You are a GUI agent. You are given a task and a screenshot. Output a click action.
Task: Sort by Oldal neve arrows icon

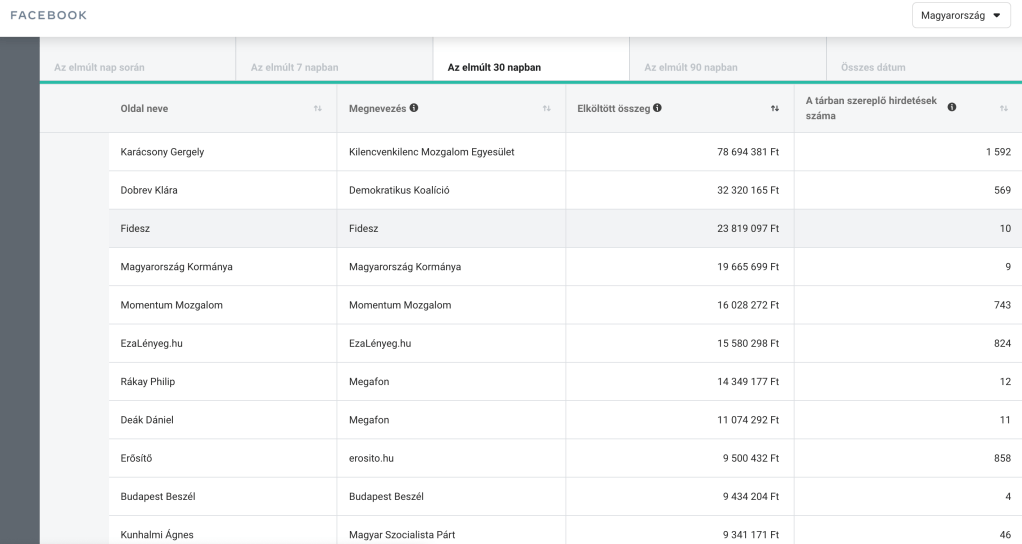coord(318,108)
